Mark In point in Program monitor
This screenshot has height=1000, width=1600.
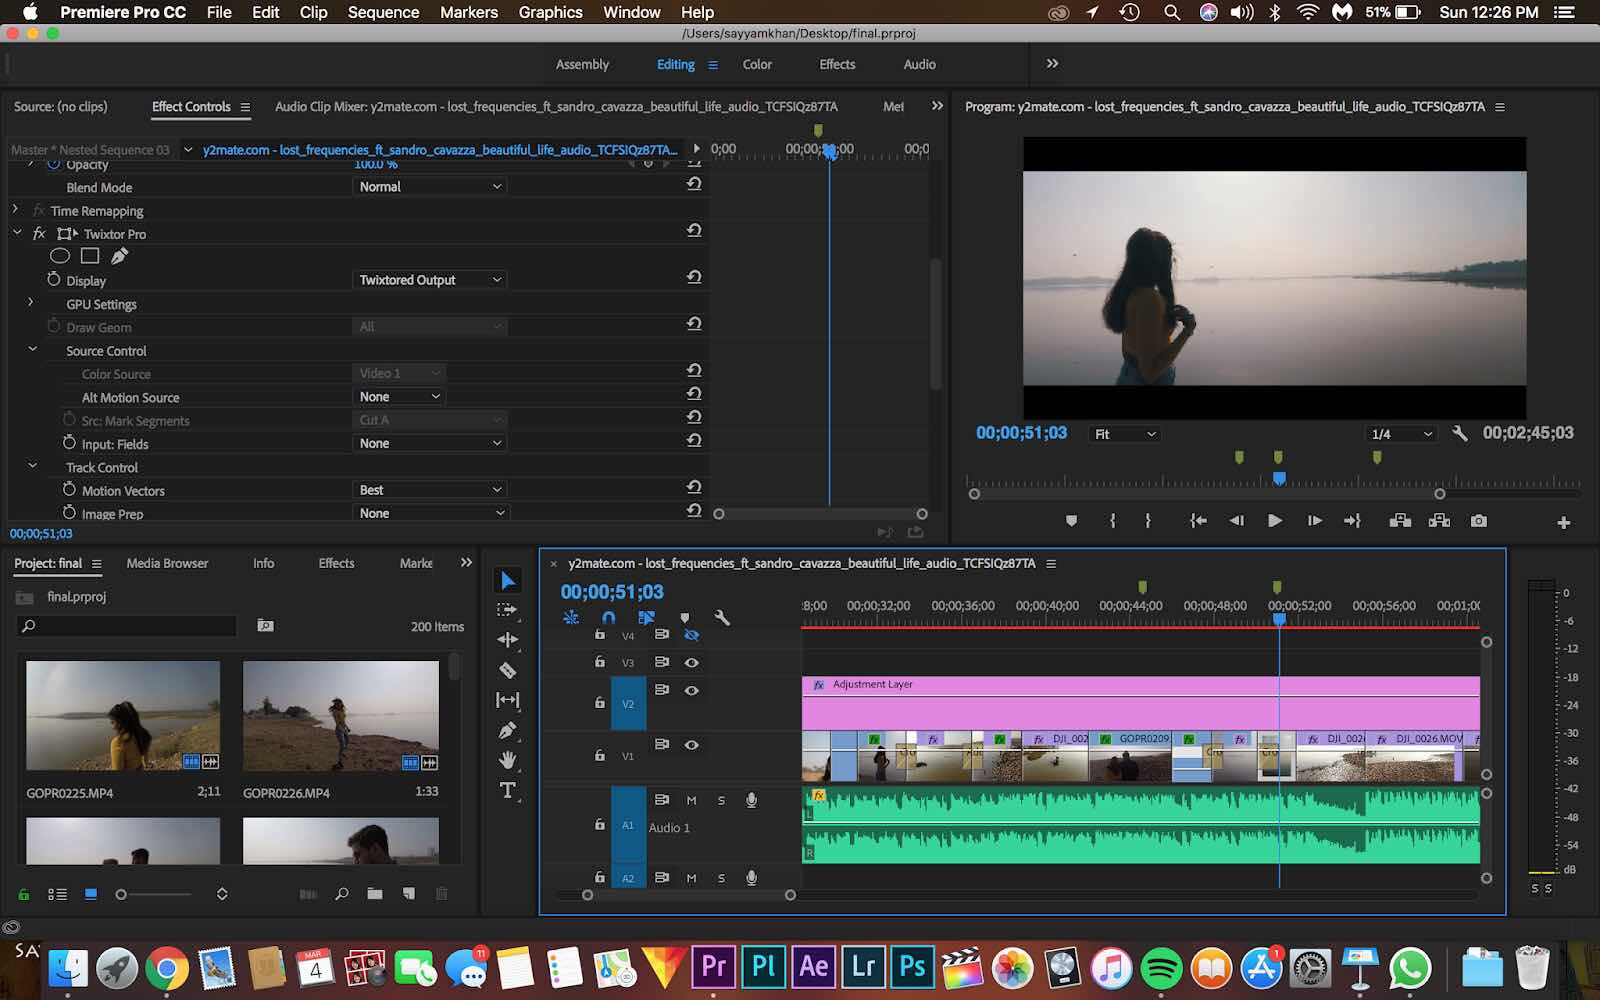pos(1112,521)
